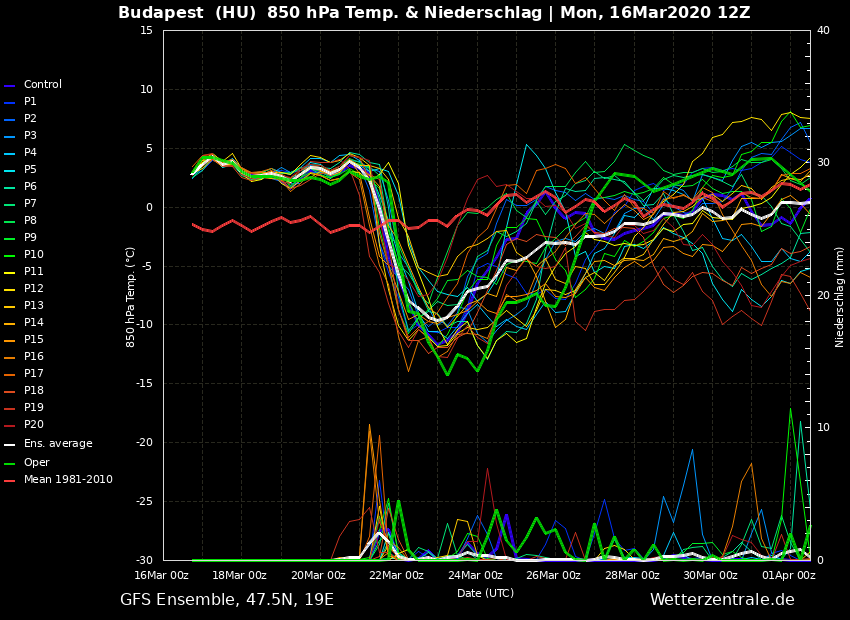Select the P10 legend entry label

tap(33, 255)
